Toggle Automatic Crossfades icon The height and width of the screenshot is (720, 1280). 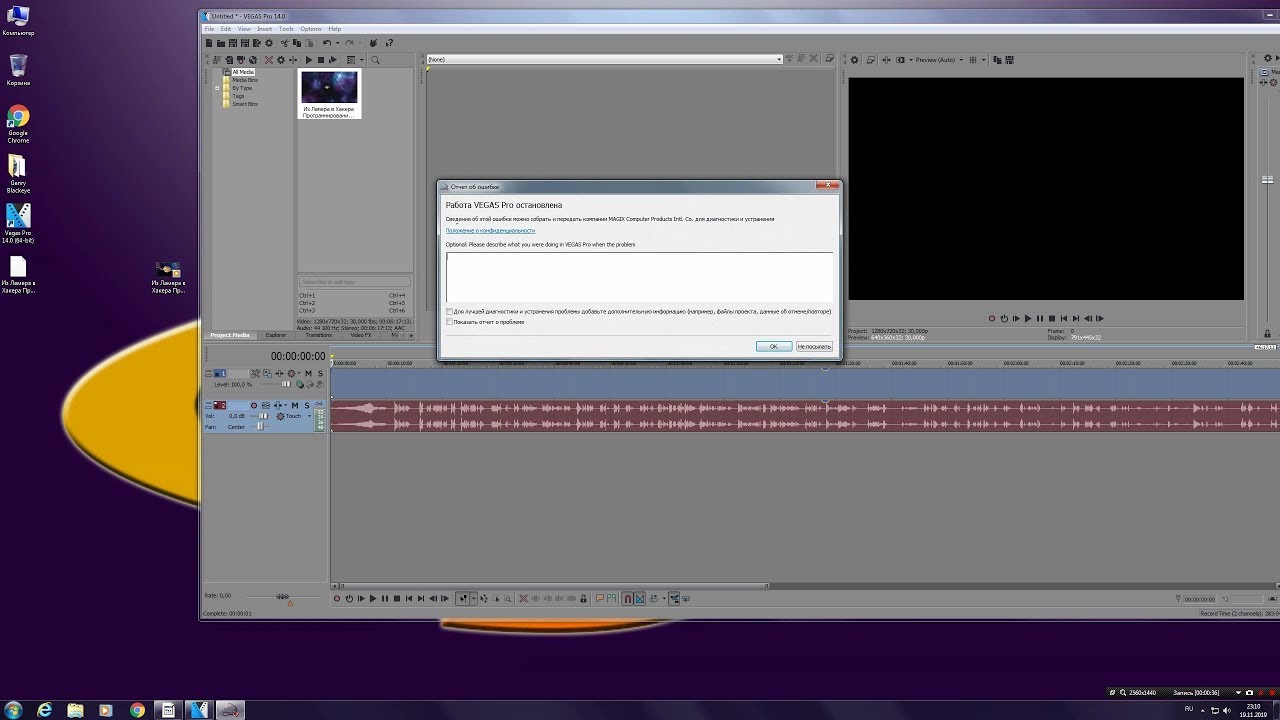640,599
